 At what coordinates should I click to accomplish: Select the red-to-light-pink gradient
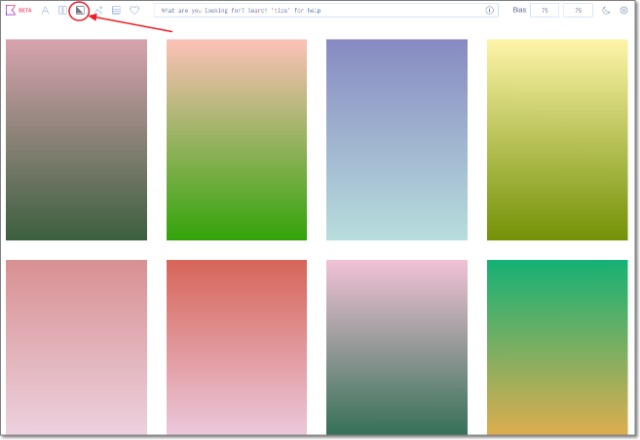pyautogui.click(x=237, y=346)
